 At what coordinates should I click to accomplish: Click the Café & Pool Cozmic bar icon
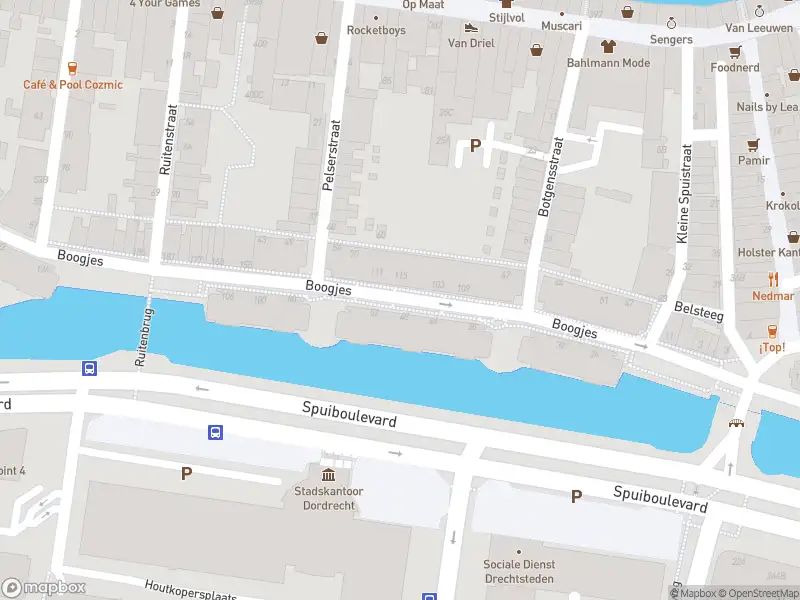pyautogui.click(x=72, y=68)
